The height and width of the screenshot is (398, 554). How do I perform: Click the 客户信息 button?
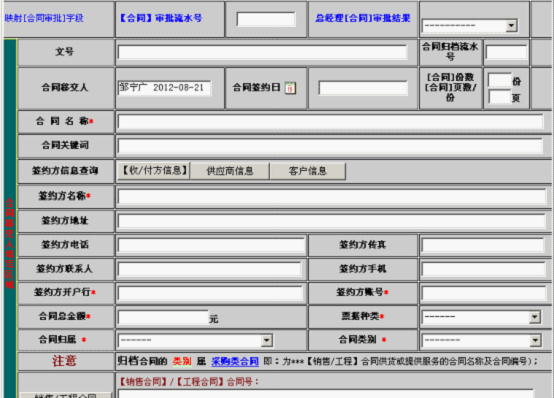click(308, 171)
